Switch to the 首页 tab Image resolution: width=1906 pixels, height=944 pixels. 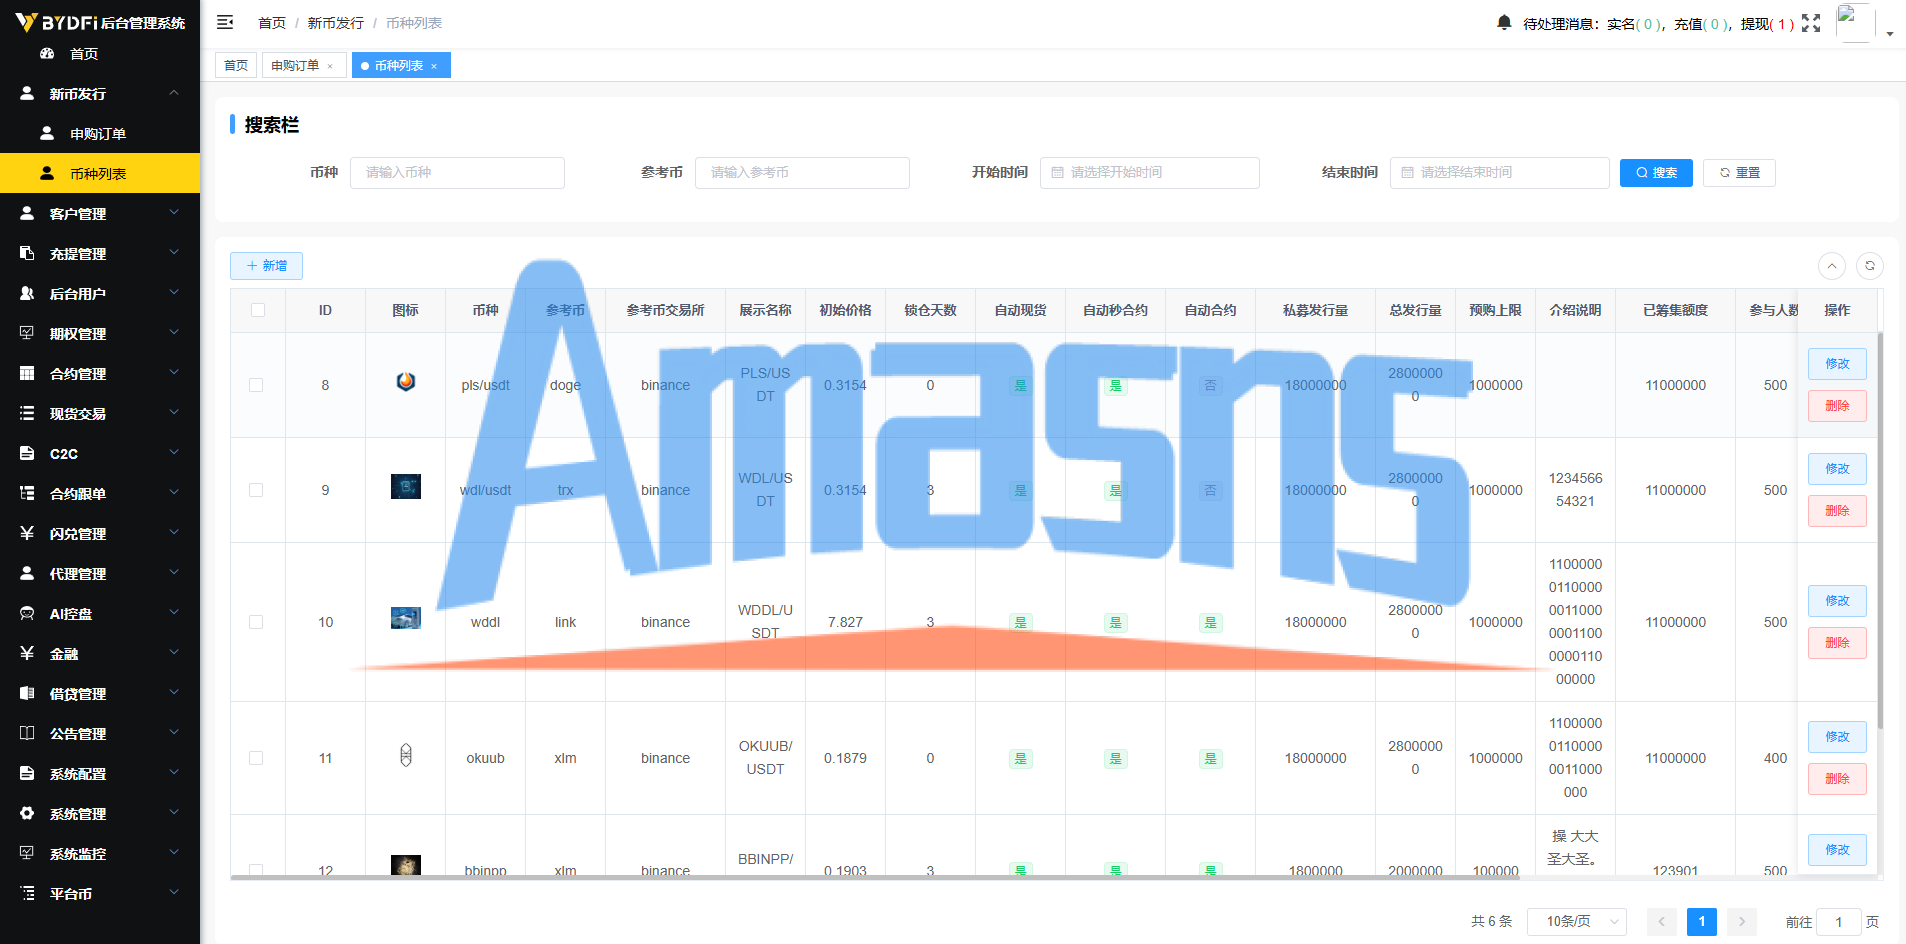click(236, 65)
